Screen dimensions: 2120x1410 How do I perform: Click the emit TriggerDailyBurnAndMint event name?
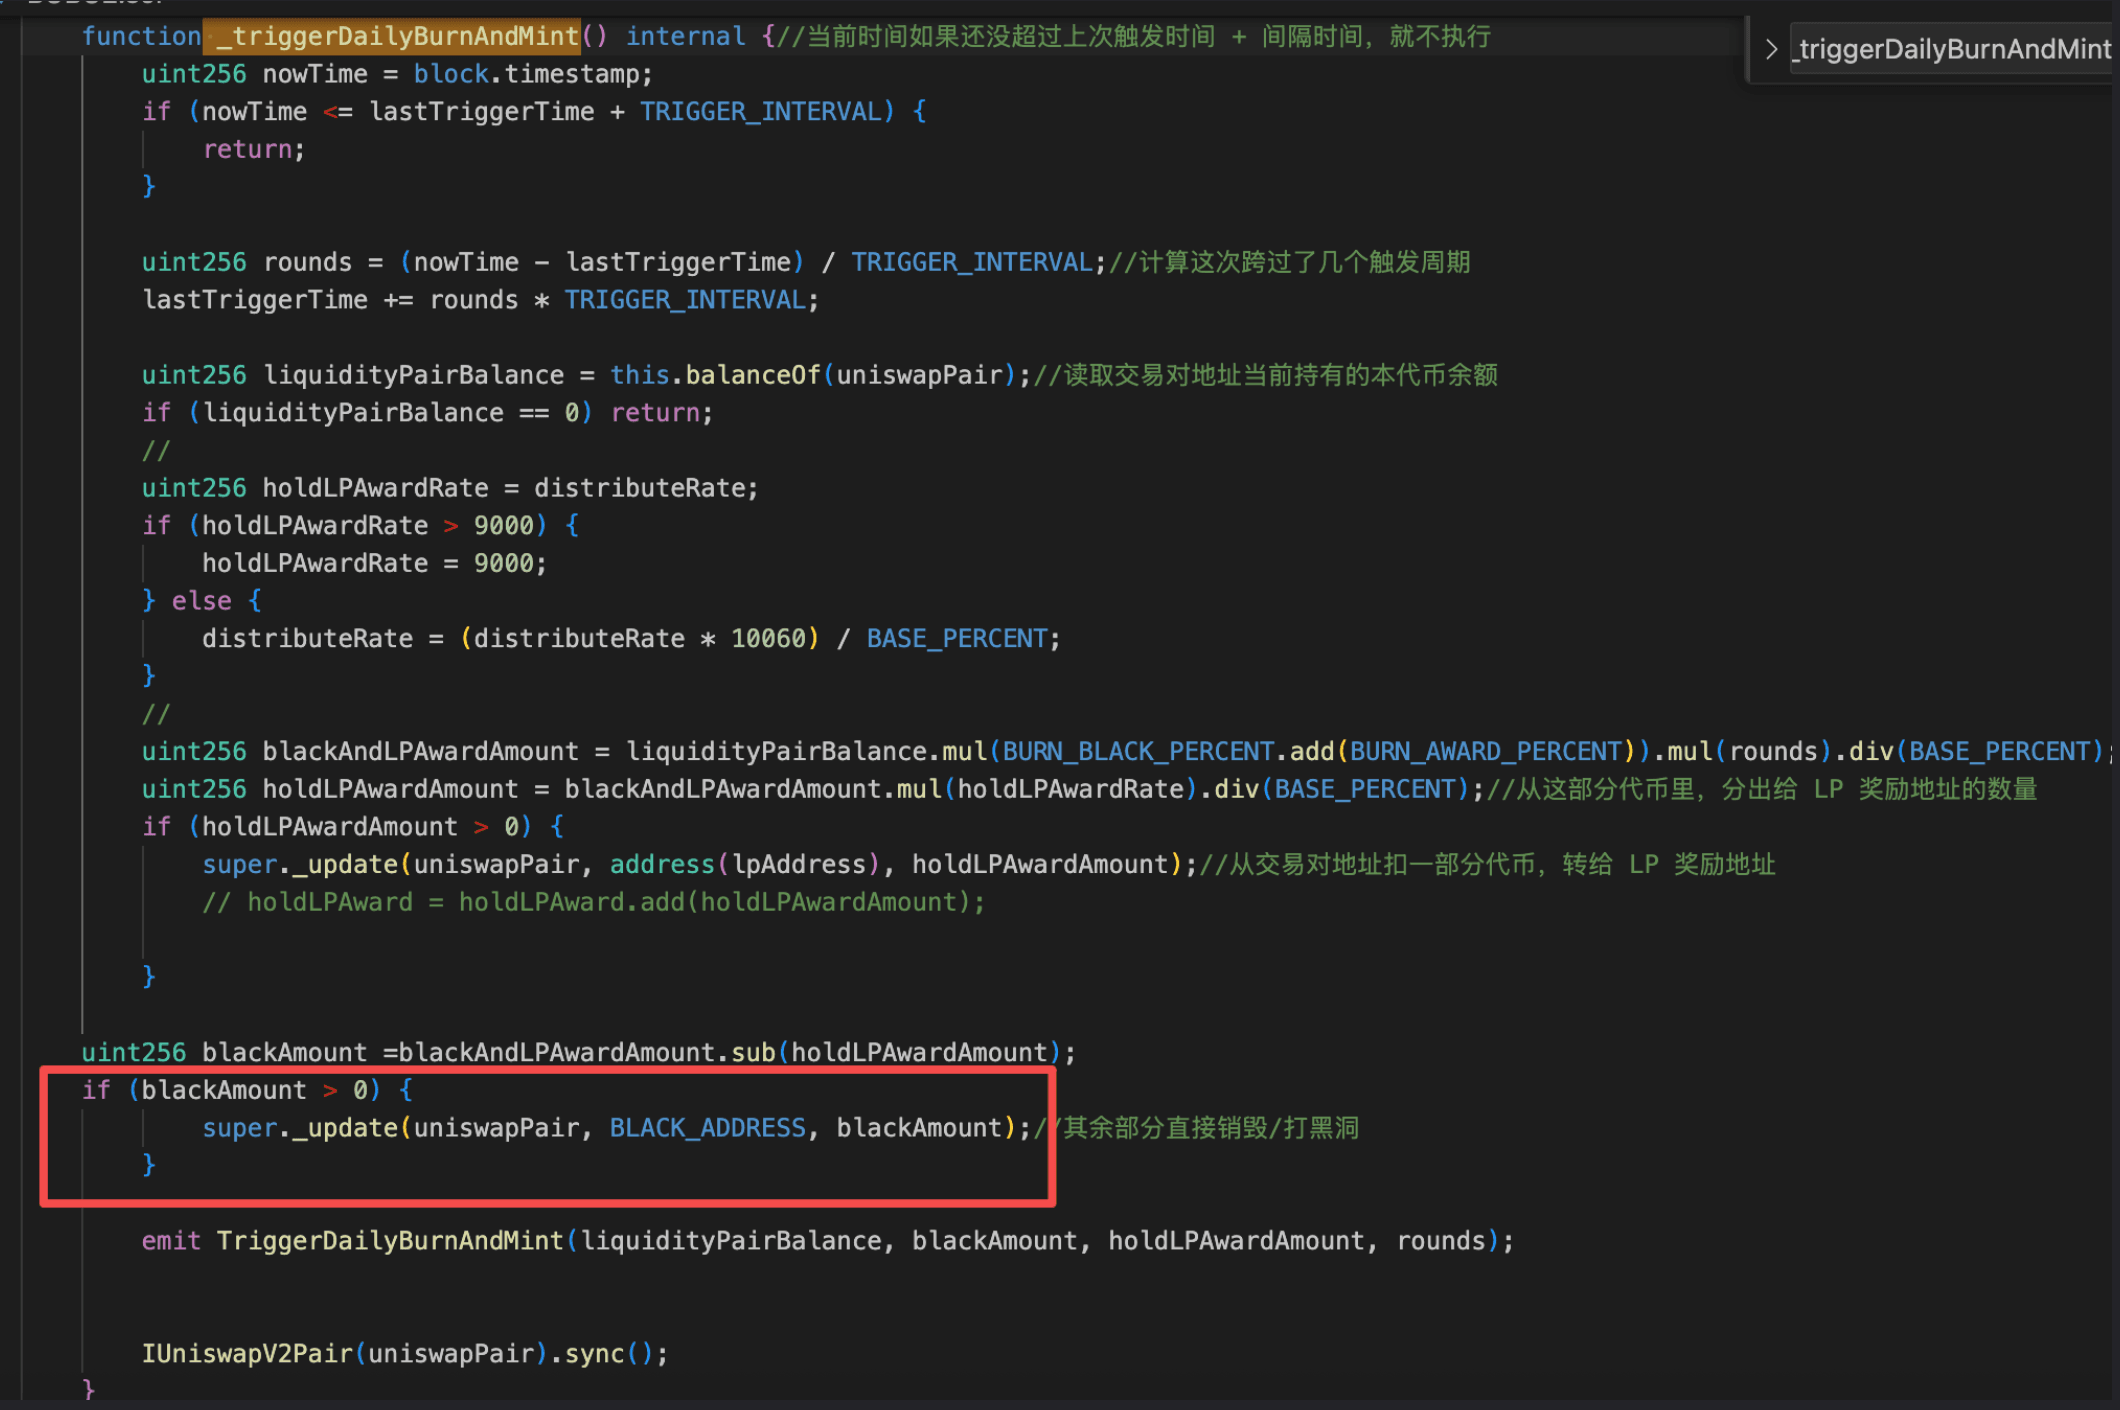[389, 1241]
